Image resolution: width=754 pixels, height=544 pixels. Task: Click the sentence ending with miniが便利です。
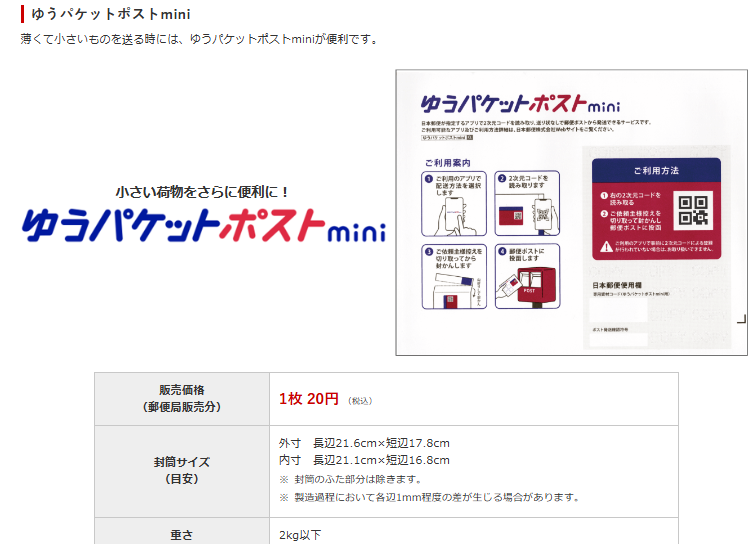200,39
